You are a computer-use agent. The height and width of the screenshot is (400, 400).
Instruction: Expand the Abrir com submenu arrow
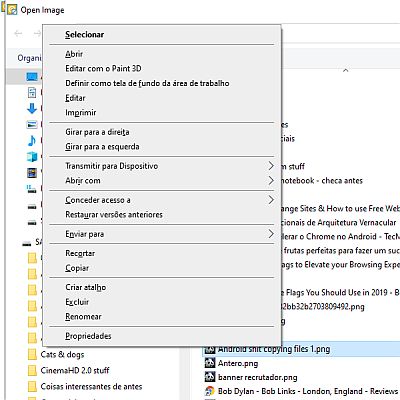point(271,181)
